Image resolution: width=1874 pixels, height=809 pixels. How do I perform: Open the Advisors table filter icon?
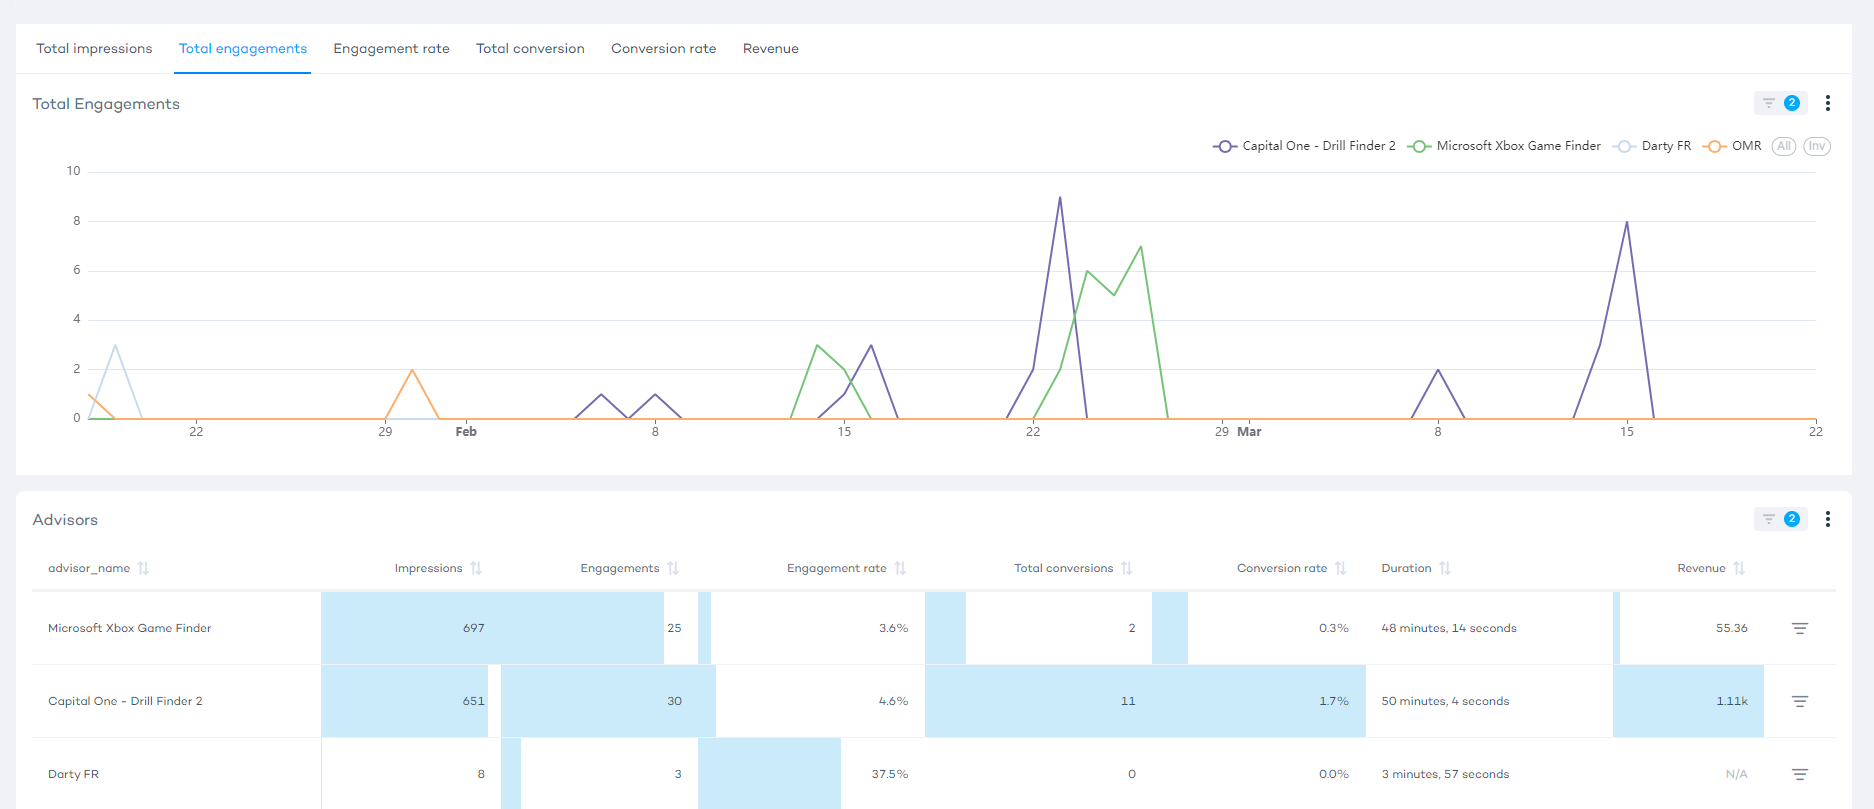pos(1769,519)
